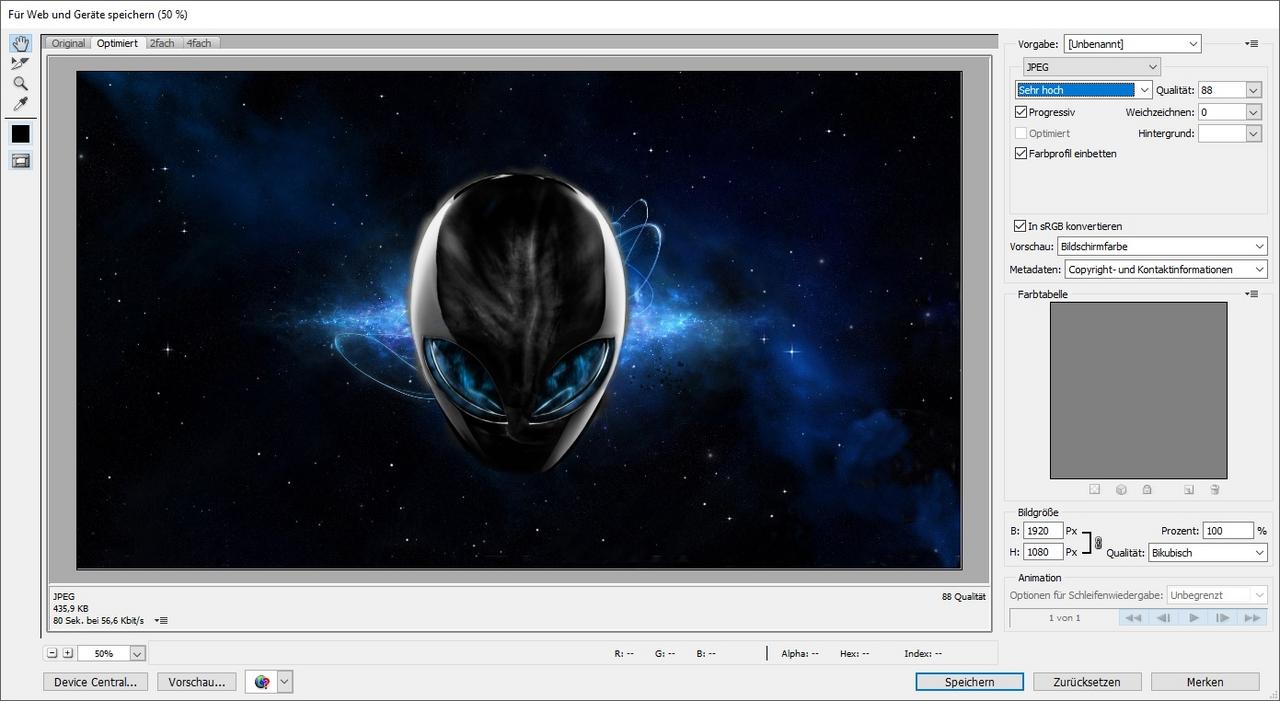This screenshot has width=1280, height=701.
Task: Click the image width B field
Action: pos(1043,531)
